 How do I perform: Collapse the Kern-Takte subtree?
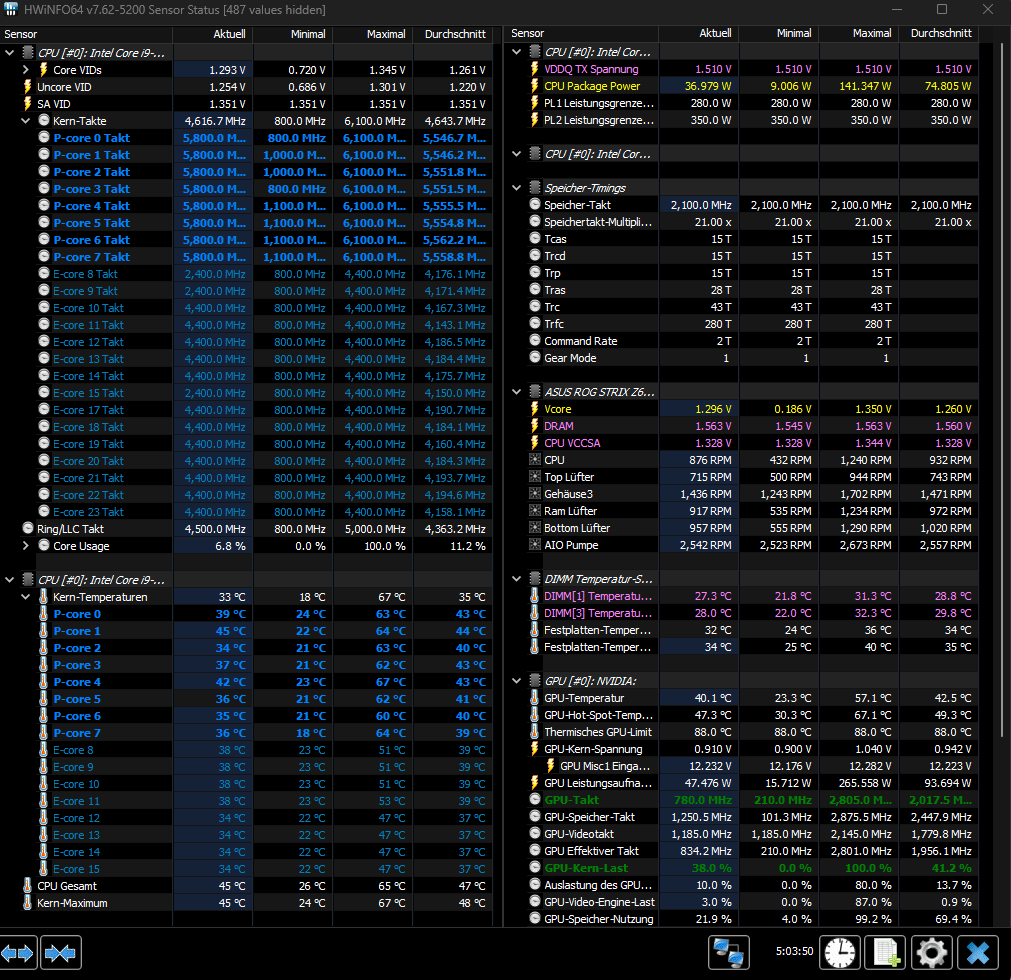pyautogui.click(x=26, y=121)
